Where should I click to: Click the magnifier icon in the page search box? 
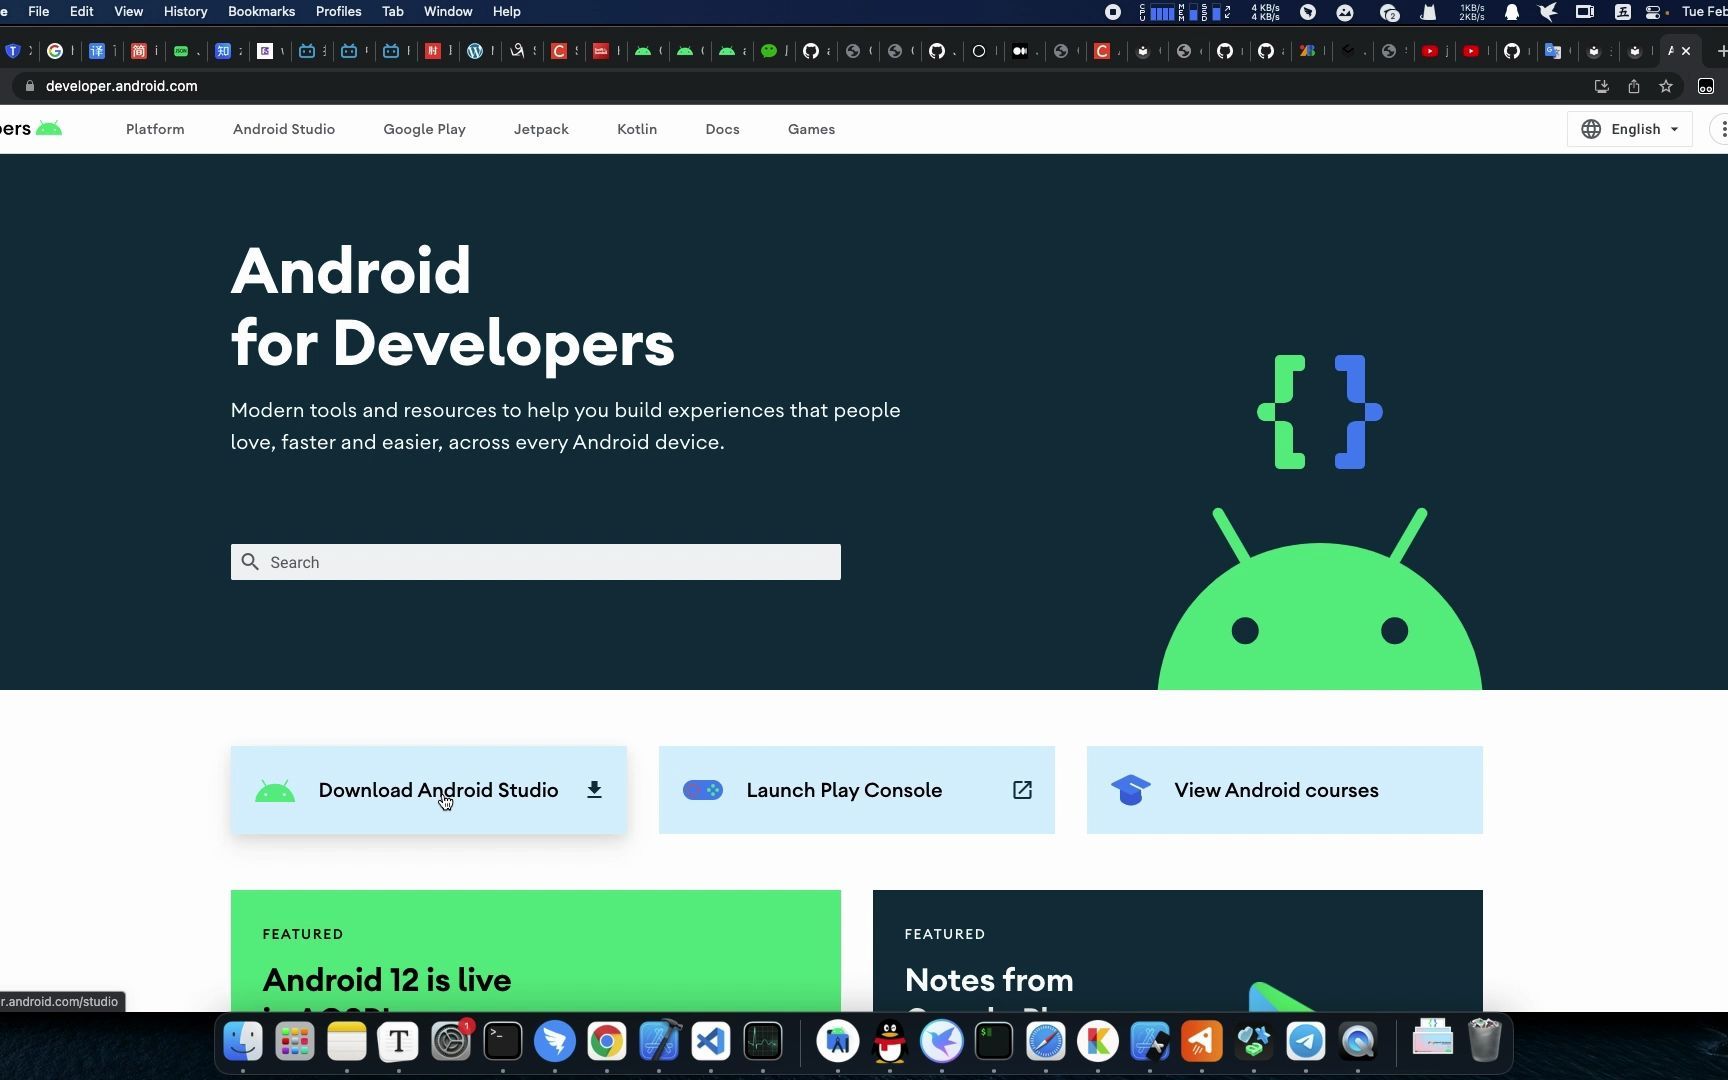pyautogui.click(x=250, y=562)
